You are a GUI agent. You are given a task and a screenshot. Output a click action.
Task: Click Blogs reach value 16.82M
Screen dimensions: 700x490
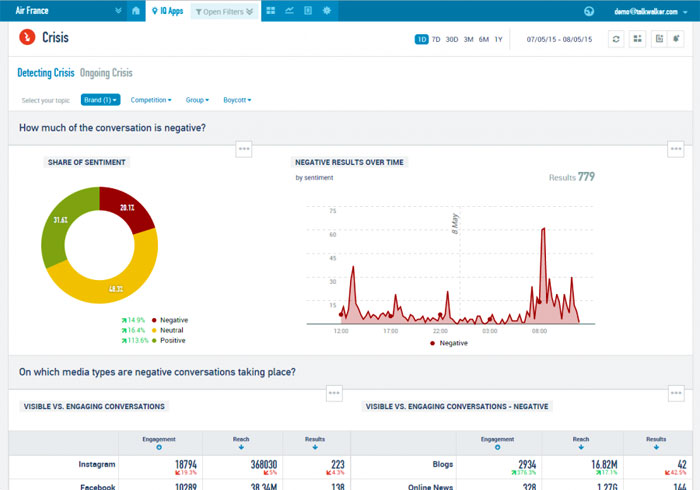(604, 465)
